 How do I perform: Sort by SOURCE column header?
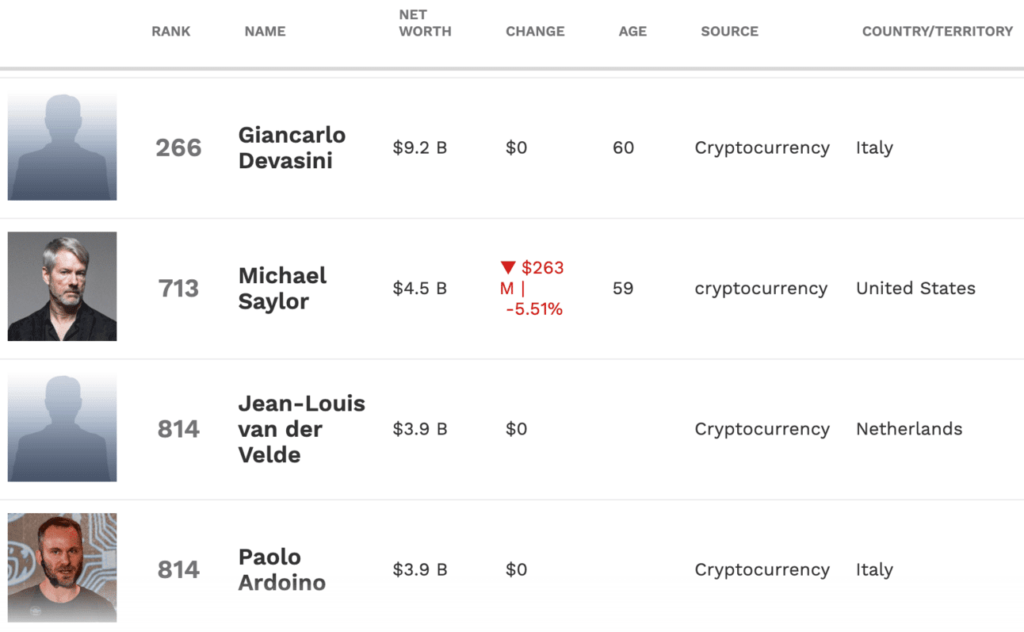coord(730,31)
